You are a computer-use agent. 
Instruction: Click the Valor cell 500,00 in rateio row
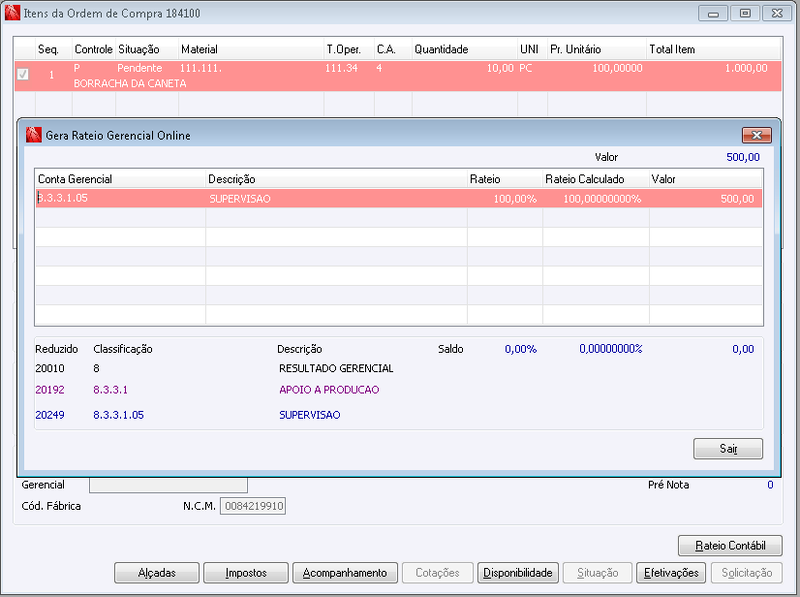(x=706, y=198)
